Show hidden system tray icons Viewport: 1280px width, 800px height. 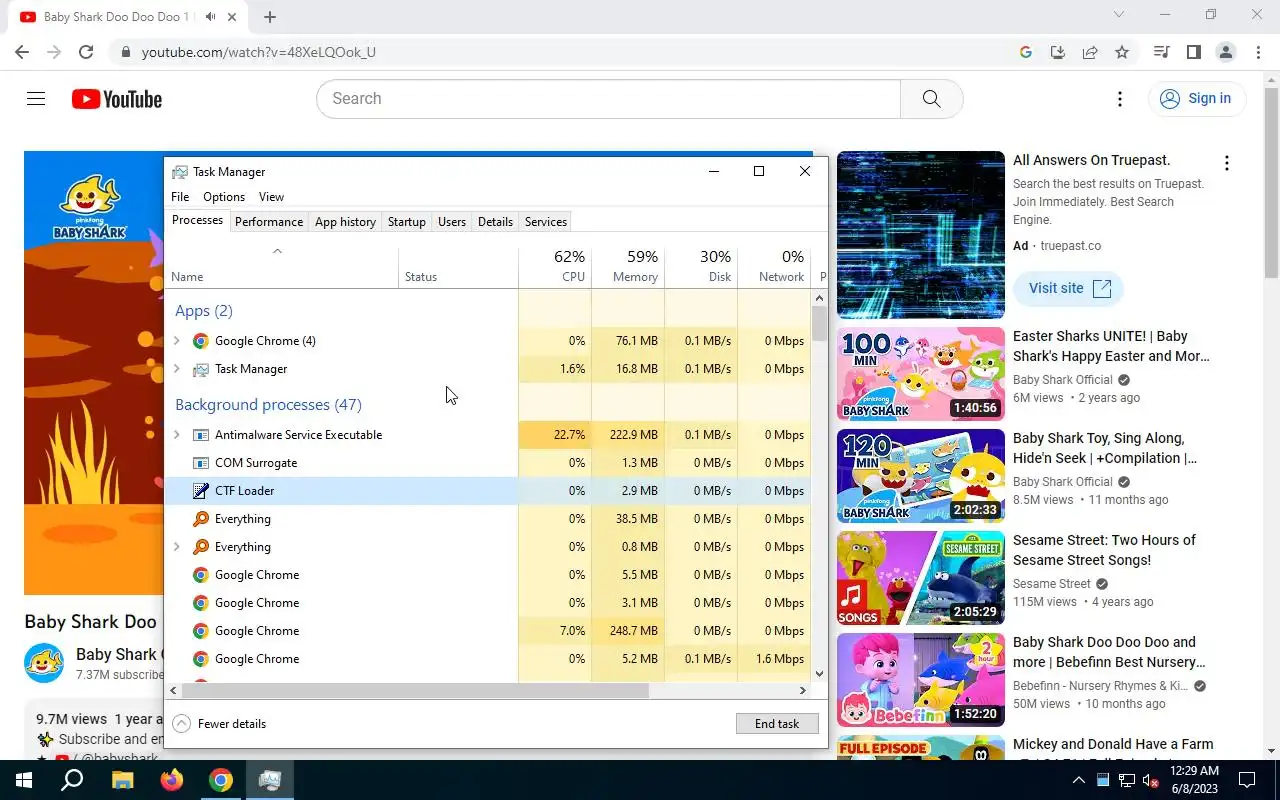1078,780
